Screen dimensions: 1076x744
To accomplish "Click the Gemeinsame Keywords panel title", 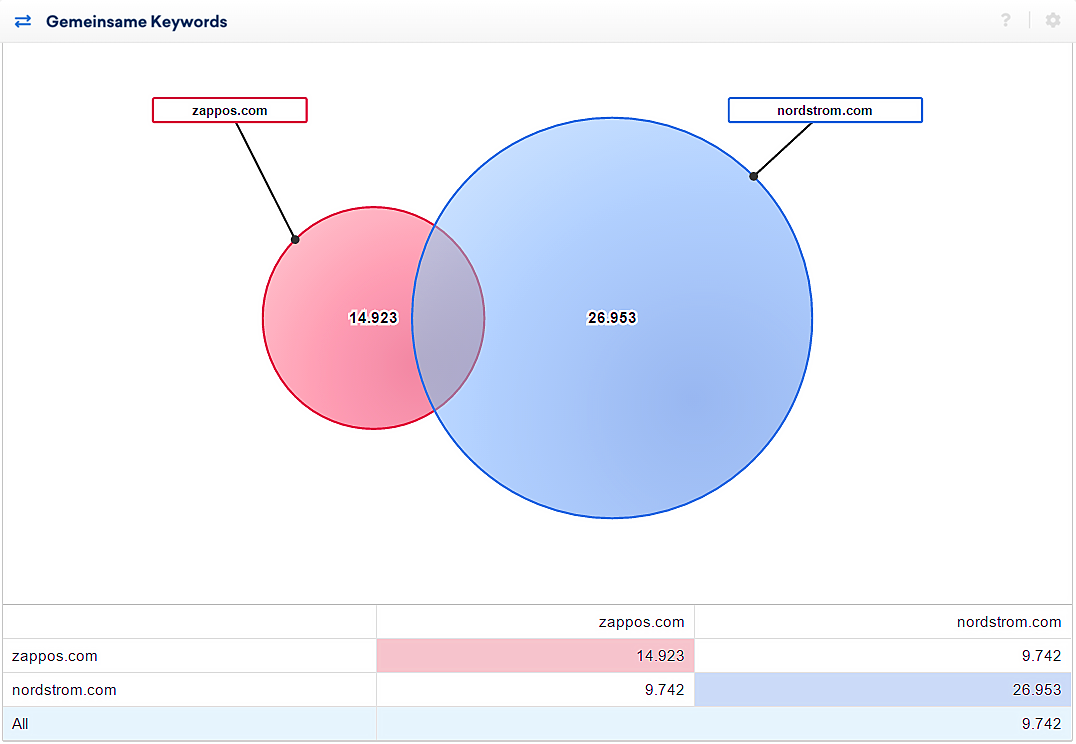I will coord(136,21).
